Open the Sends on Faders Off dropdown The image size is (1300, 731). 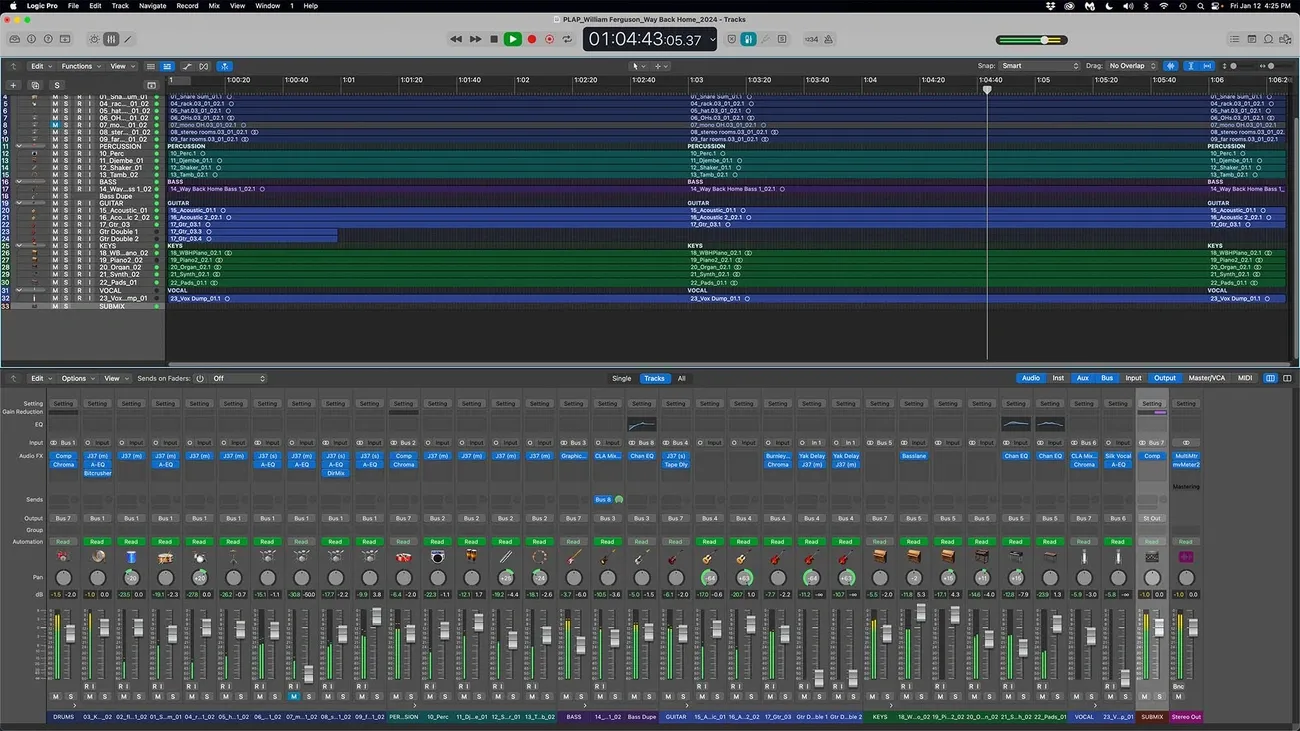(x=240, y=378)
